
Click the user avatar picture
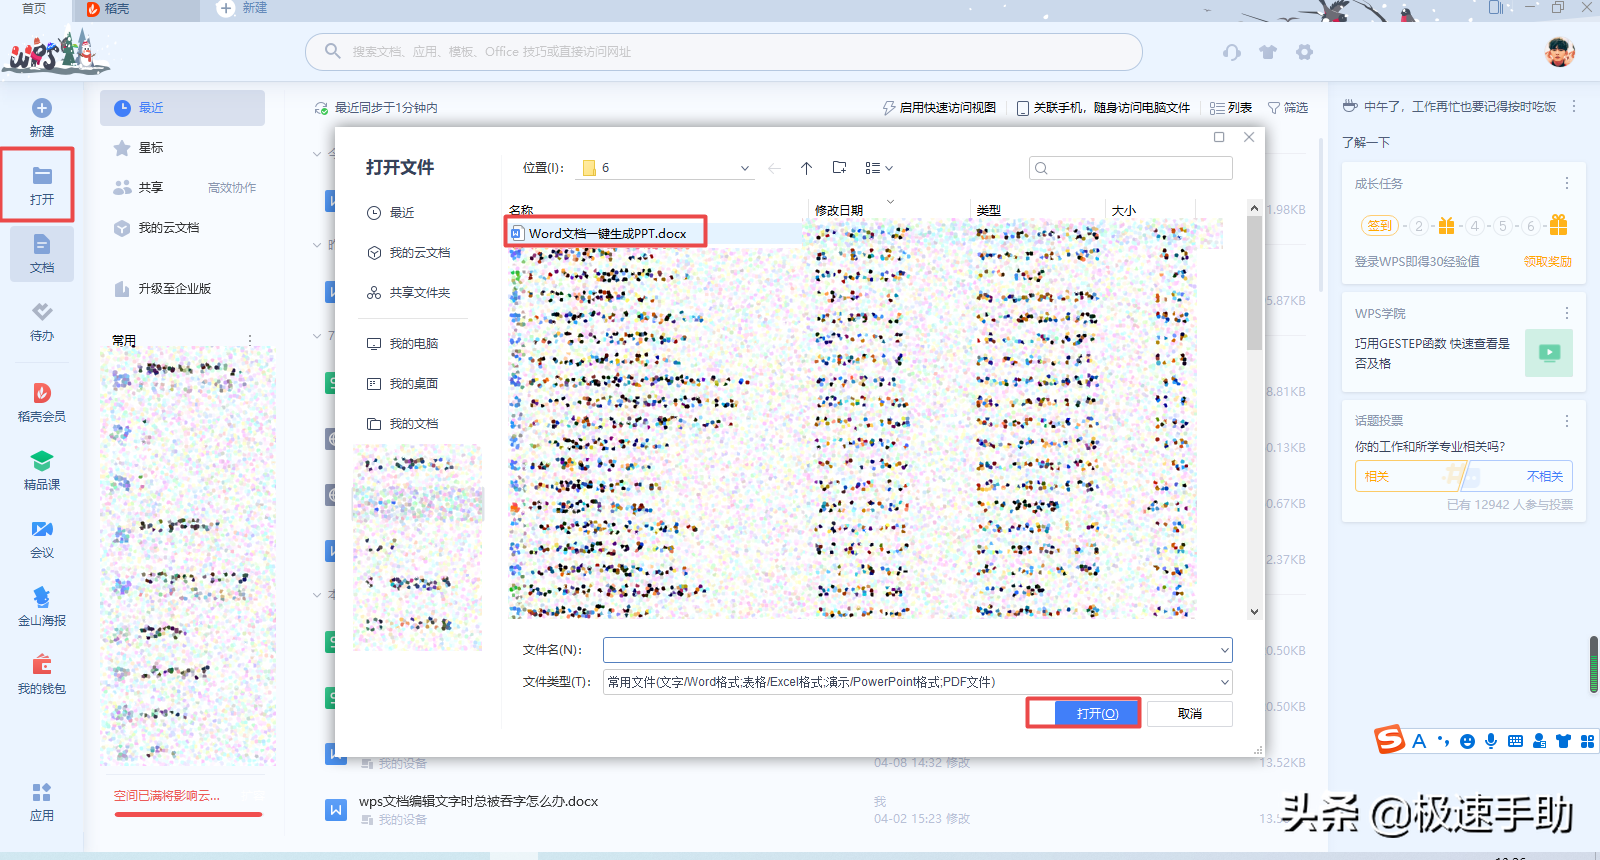(1560, 52)
